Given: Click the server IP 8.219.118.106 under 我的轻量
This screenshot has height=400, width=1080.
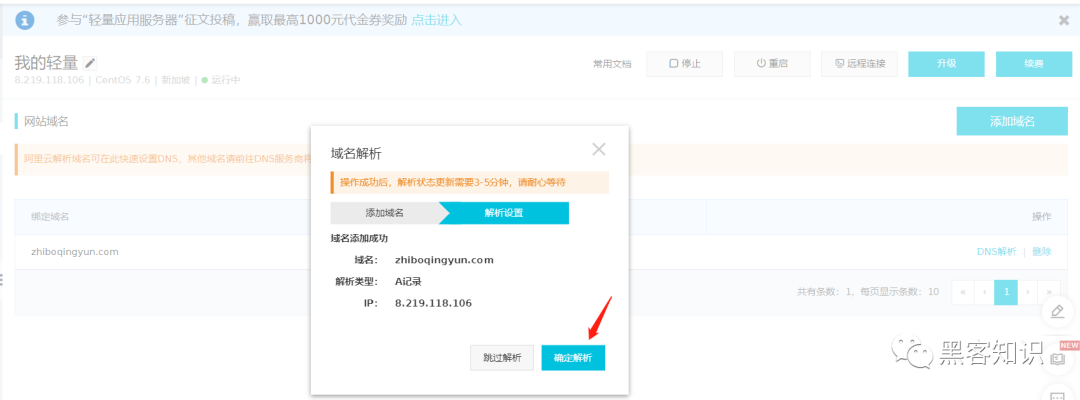Looking at the screenshot, I should pyautogui.click(x=49, y=80).
